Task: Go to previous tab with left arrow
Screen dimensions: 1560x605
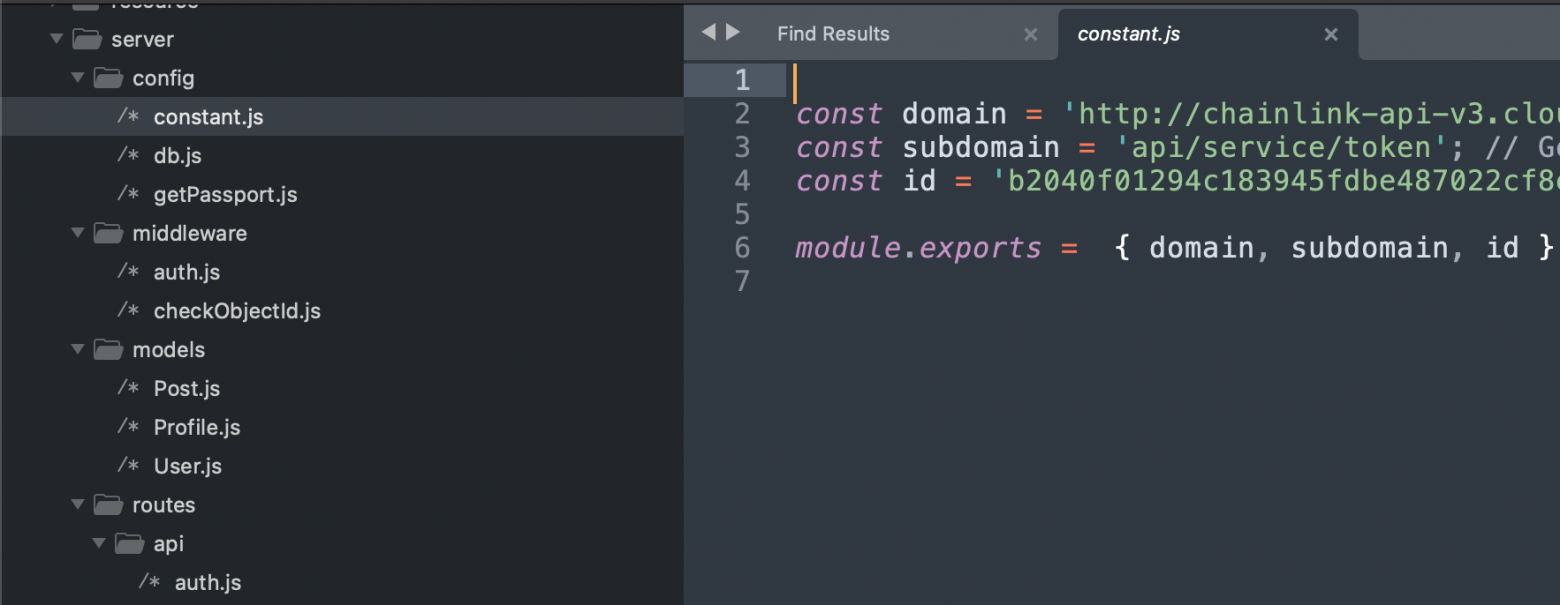Action: [x=709, y=32]
